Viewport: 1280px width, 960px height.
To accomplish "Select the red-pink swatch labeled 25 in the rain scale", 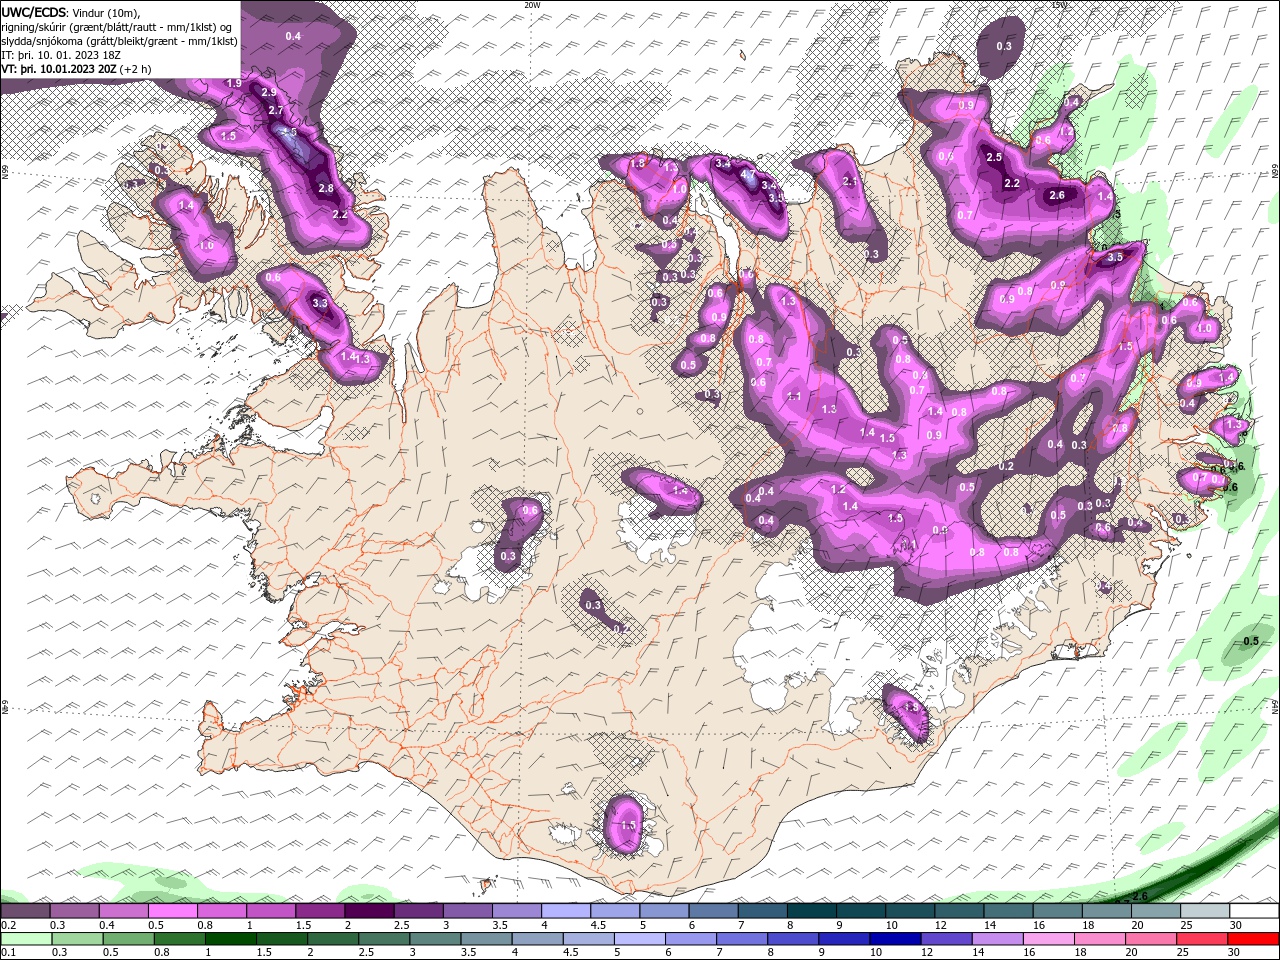I will (x=1202, y=939).
